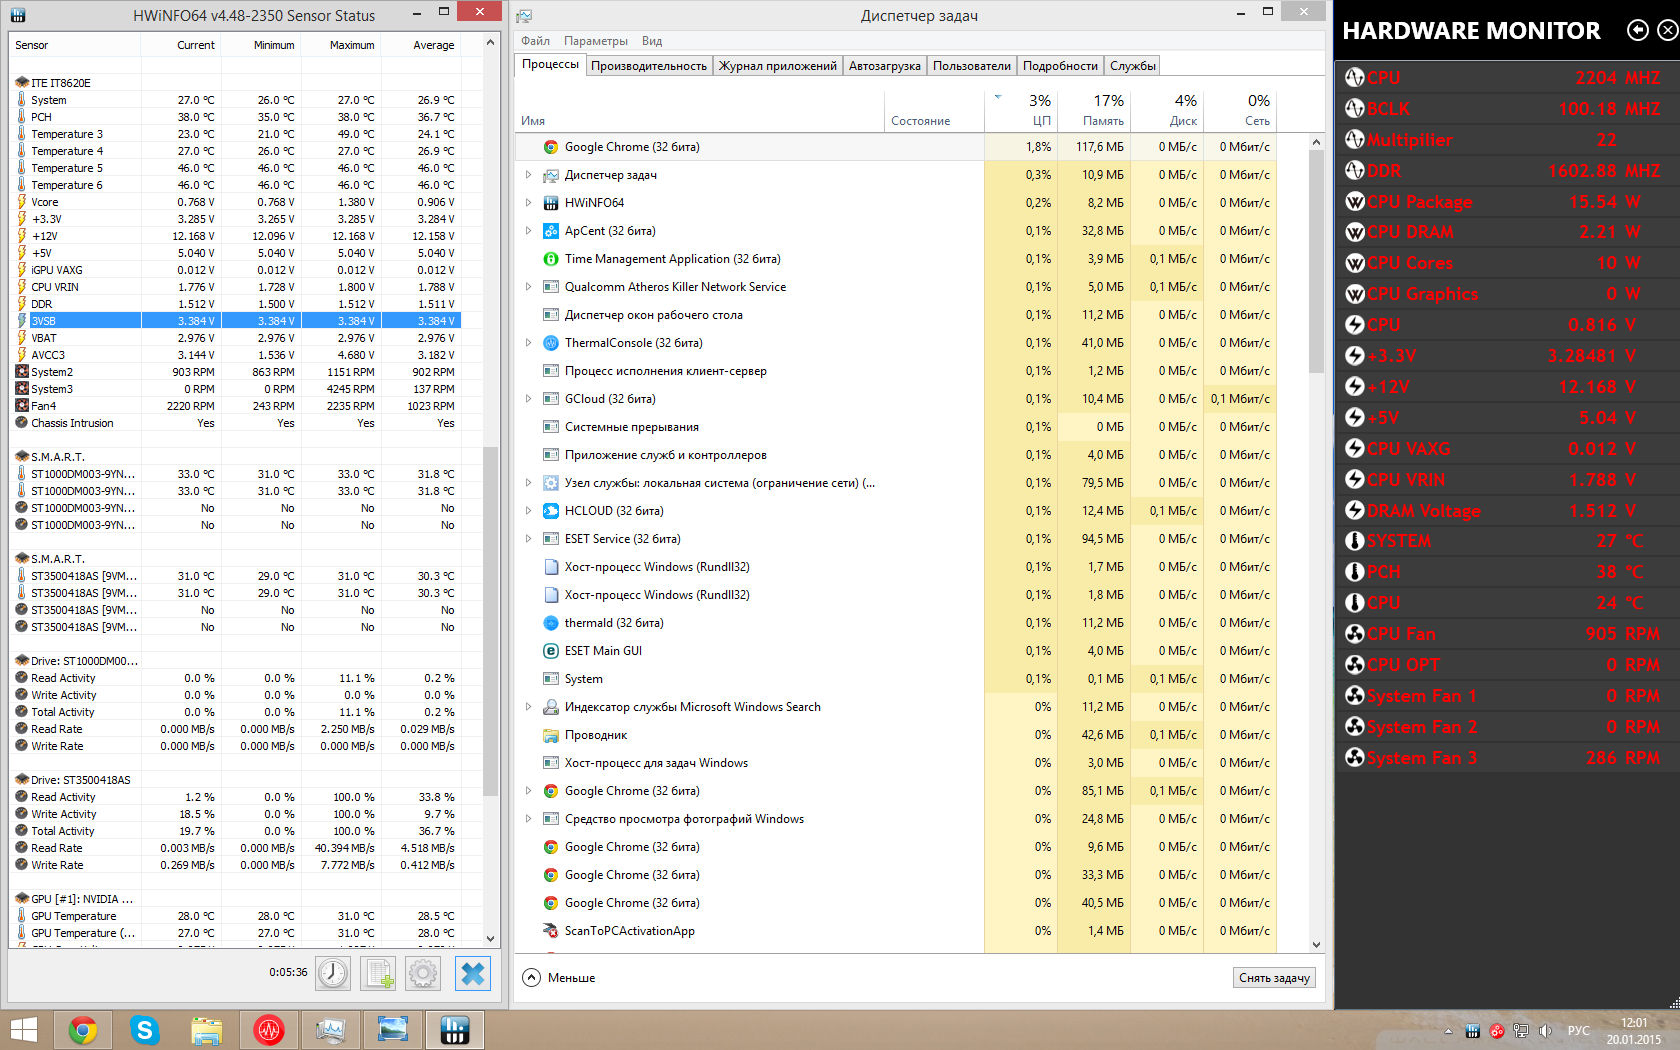Open the Журнал приложений tab
The image size is (1680, 1050).
point(778,66)
